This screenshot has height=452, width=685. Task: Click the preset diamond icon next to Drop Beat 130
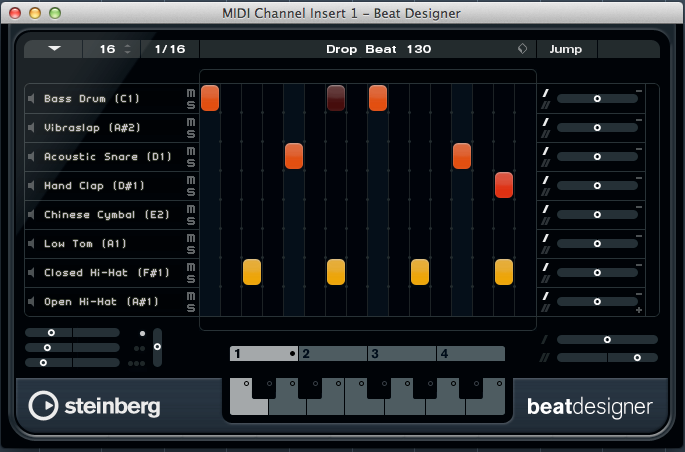pyautogui.click(x=522, y=48)
